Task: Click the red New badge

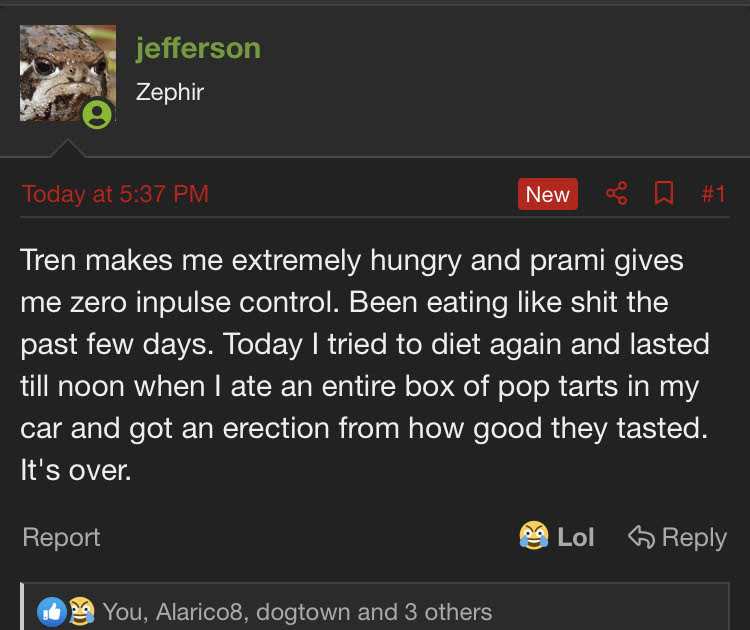Action: [547, 194]
